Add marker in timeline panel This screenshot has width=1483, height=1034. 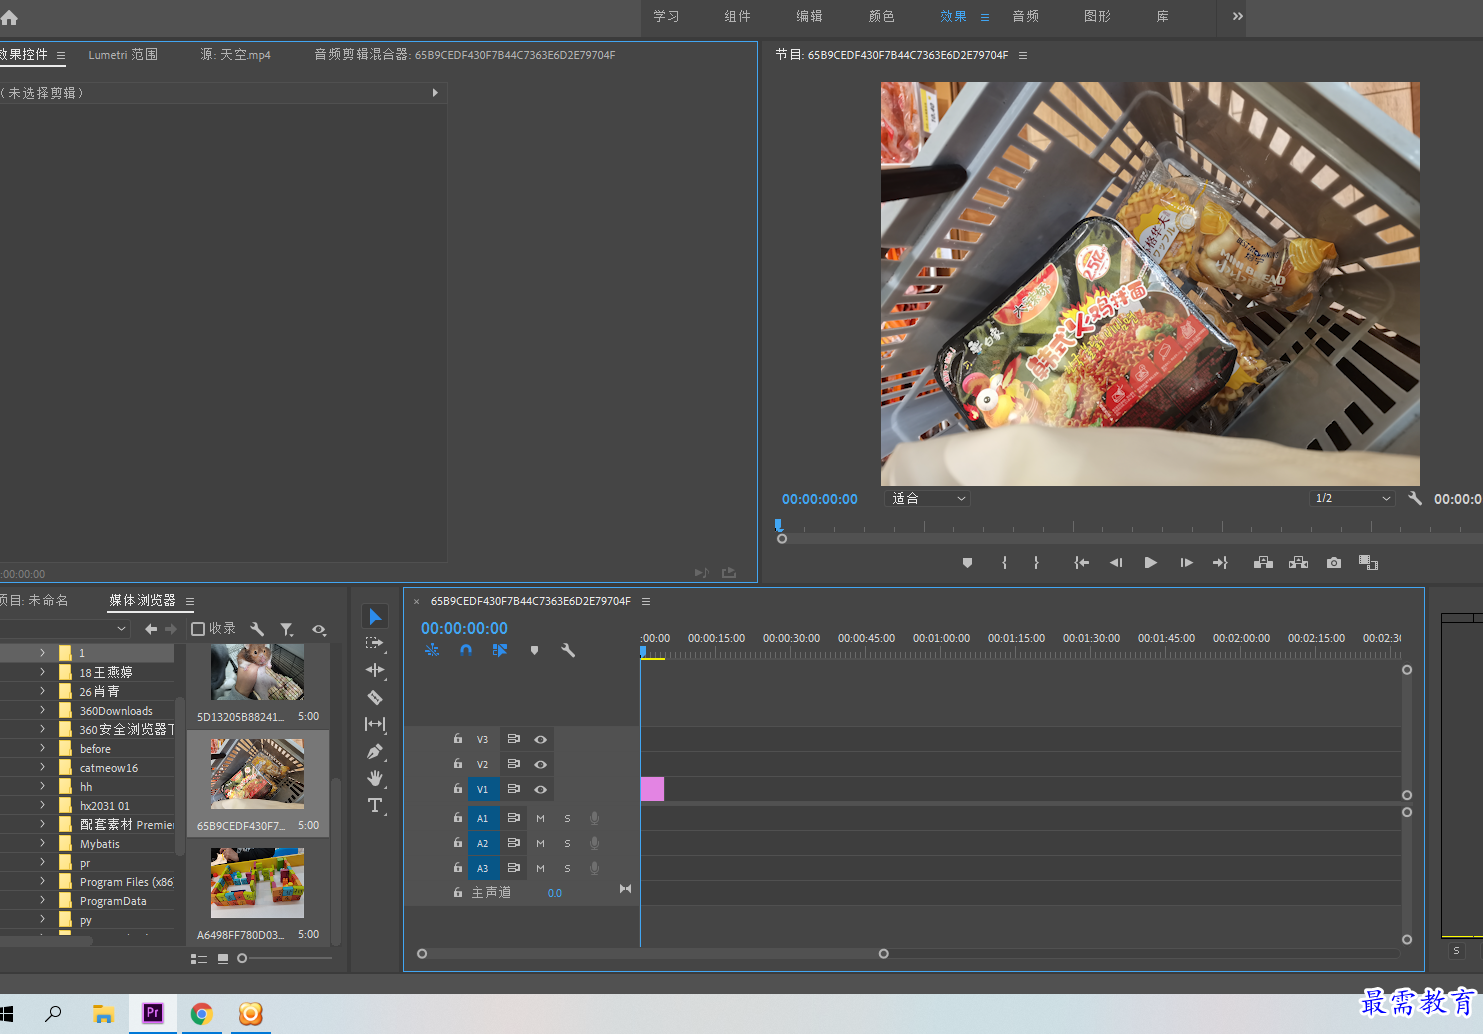click(534, 650)
